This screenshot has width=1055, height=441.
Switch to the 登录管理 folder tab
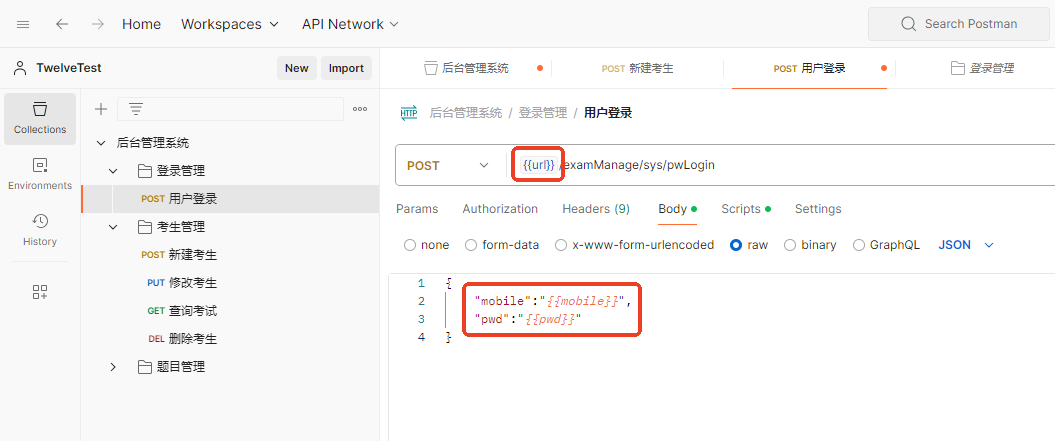982,68
